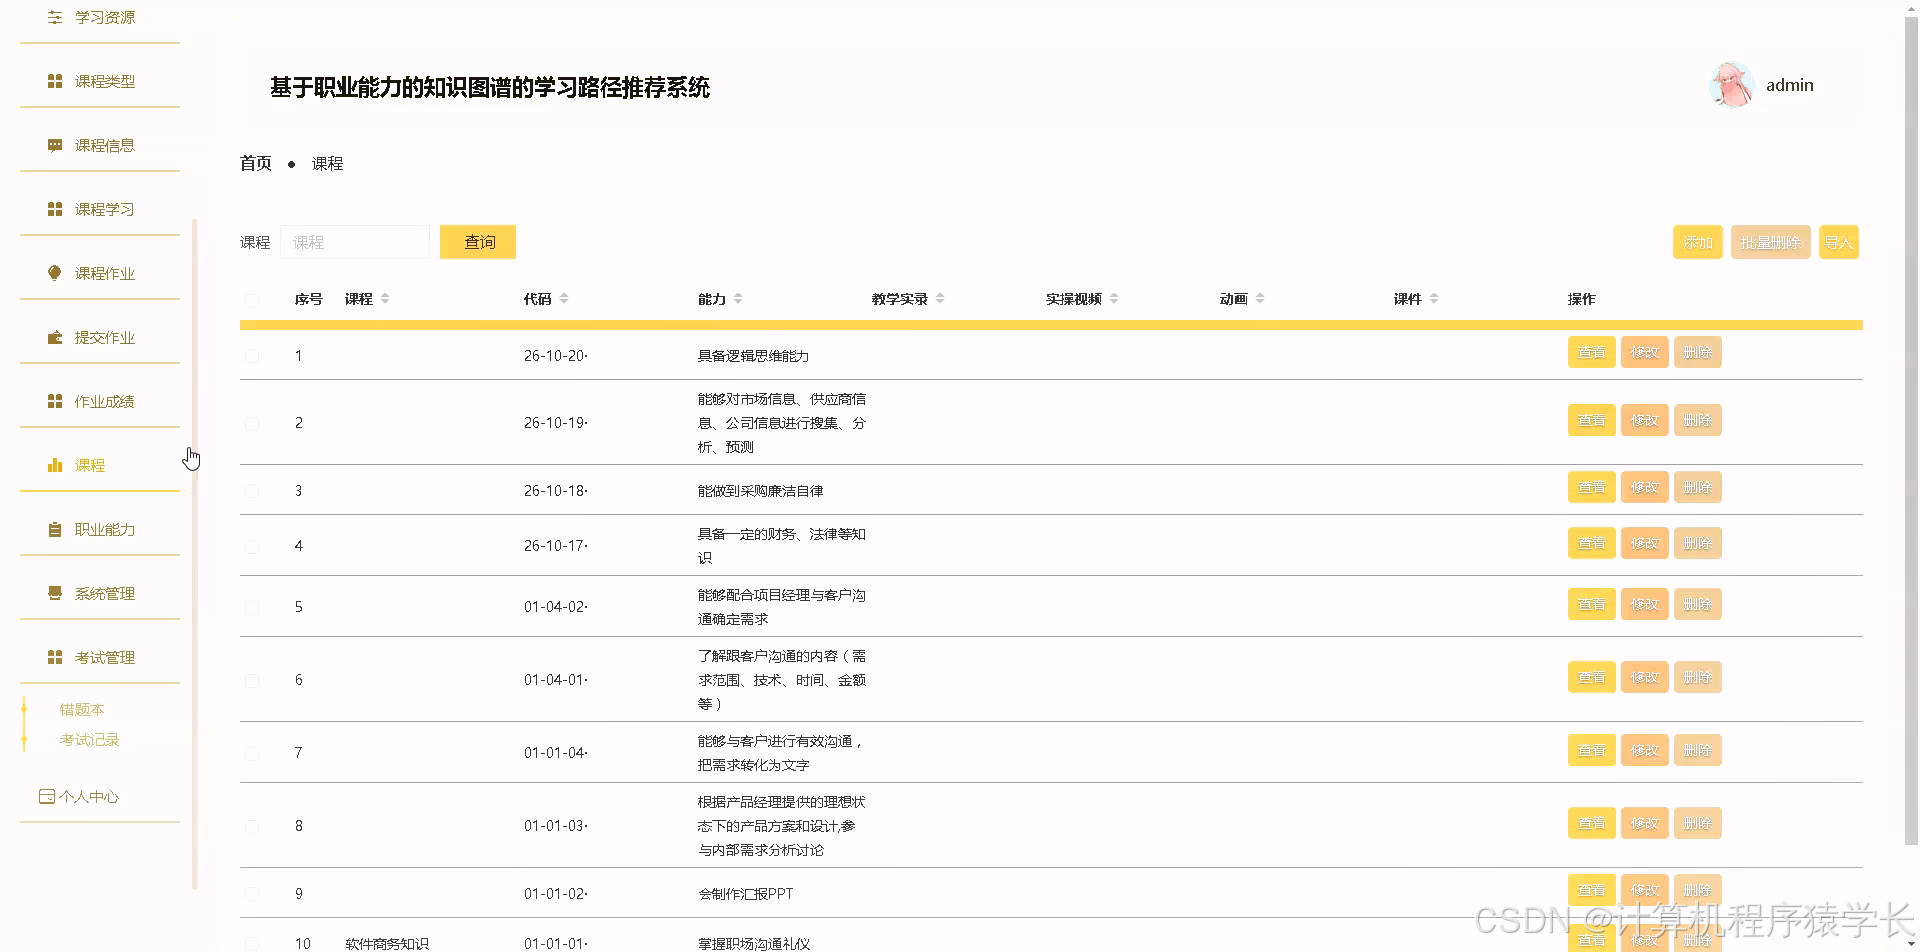The height and width of the screenshot is (952, 1920).
Task: Select 错题本 from the sidebar menu
Action: [x=81, y=709]
